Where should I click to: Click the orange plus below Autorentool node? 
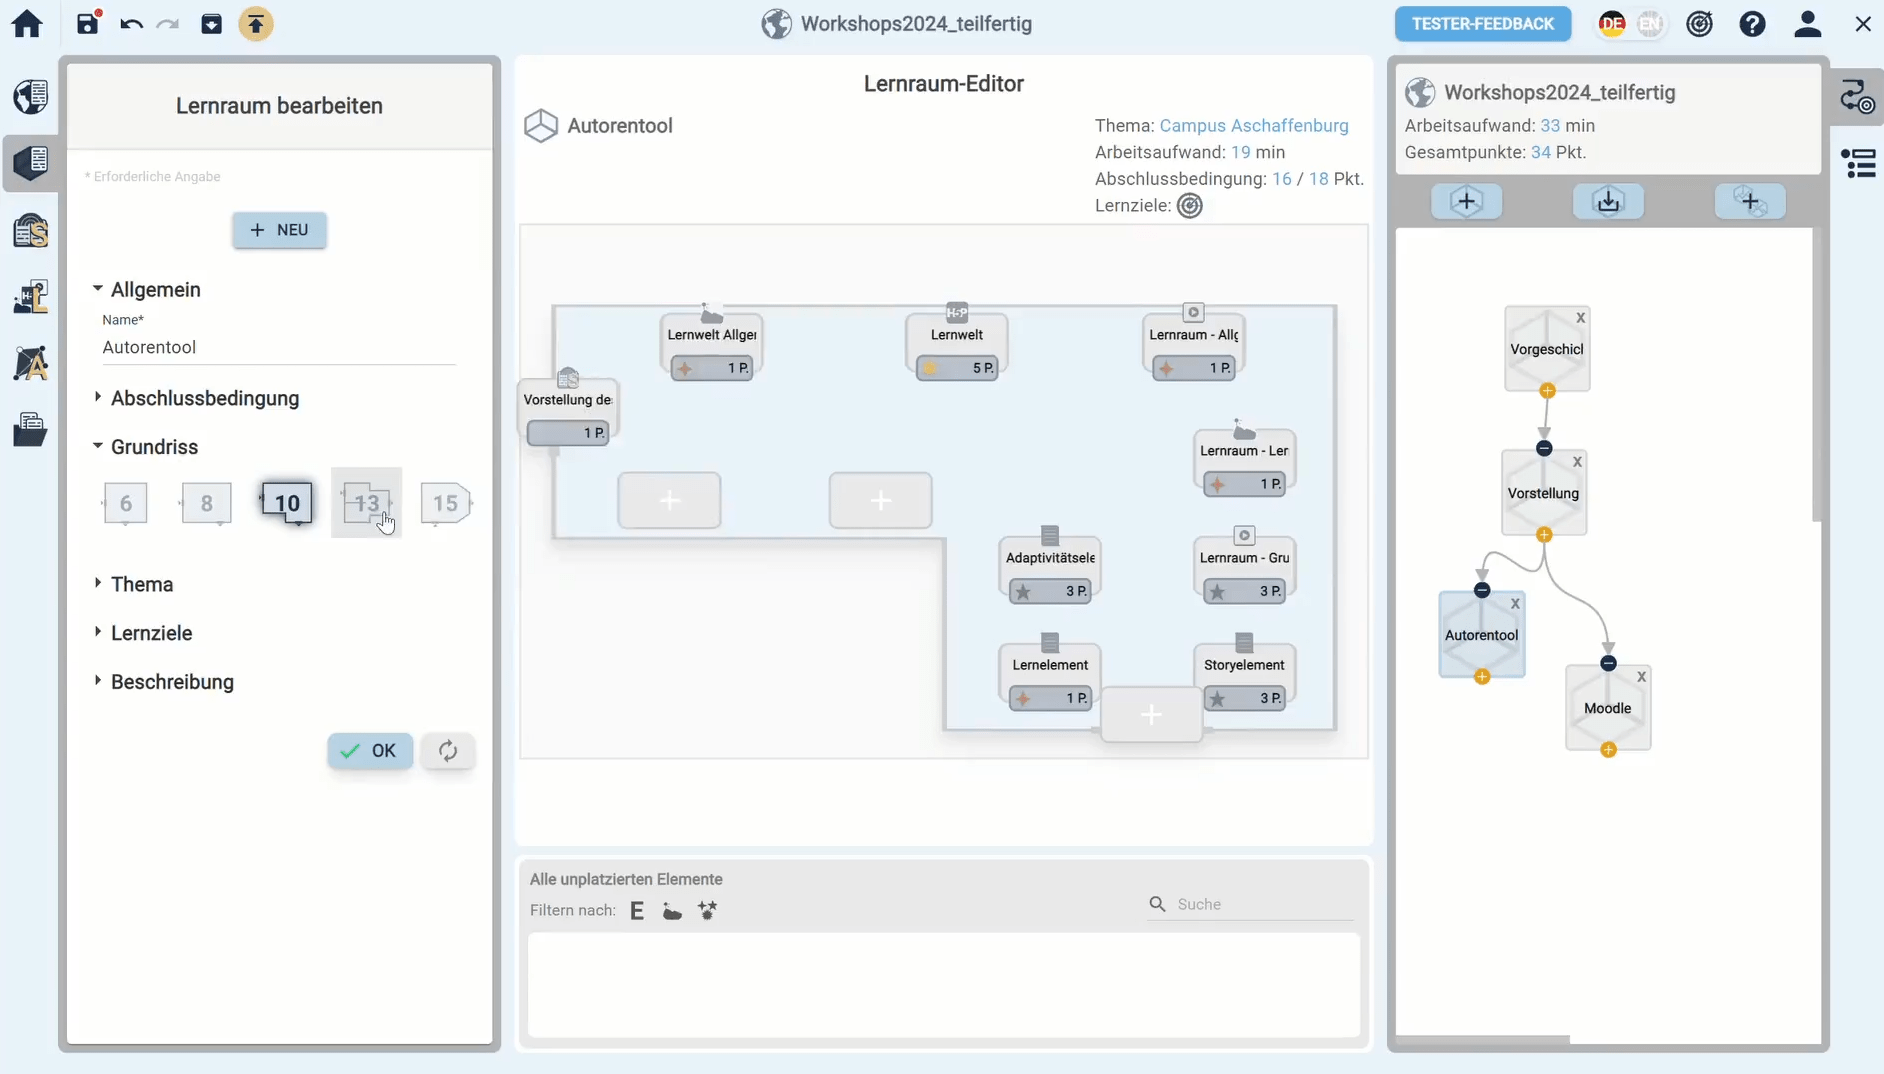(1482, 677)
